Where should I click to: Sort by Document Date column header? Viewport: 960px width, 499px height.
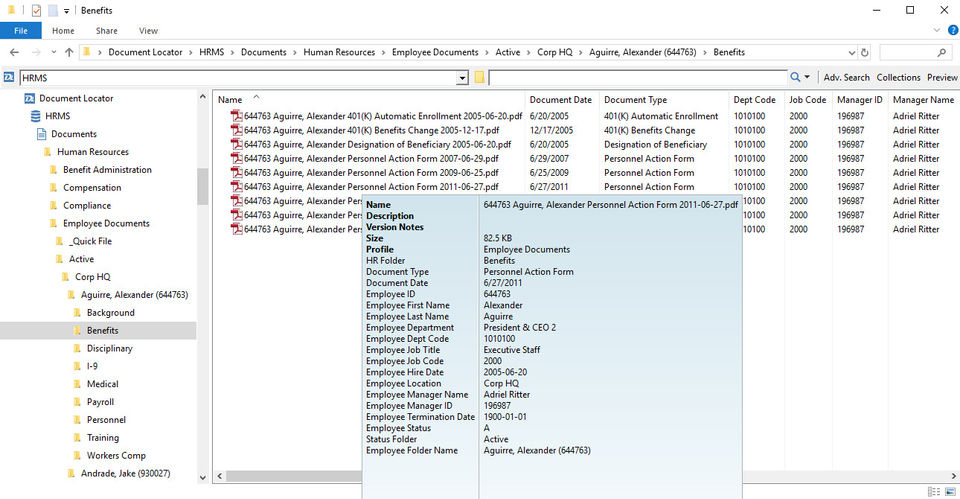[x=561, y=100]
